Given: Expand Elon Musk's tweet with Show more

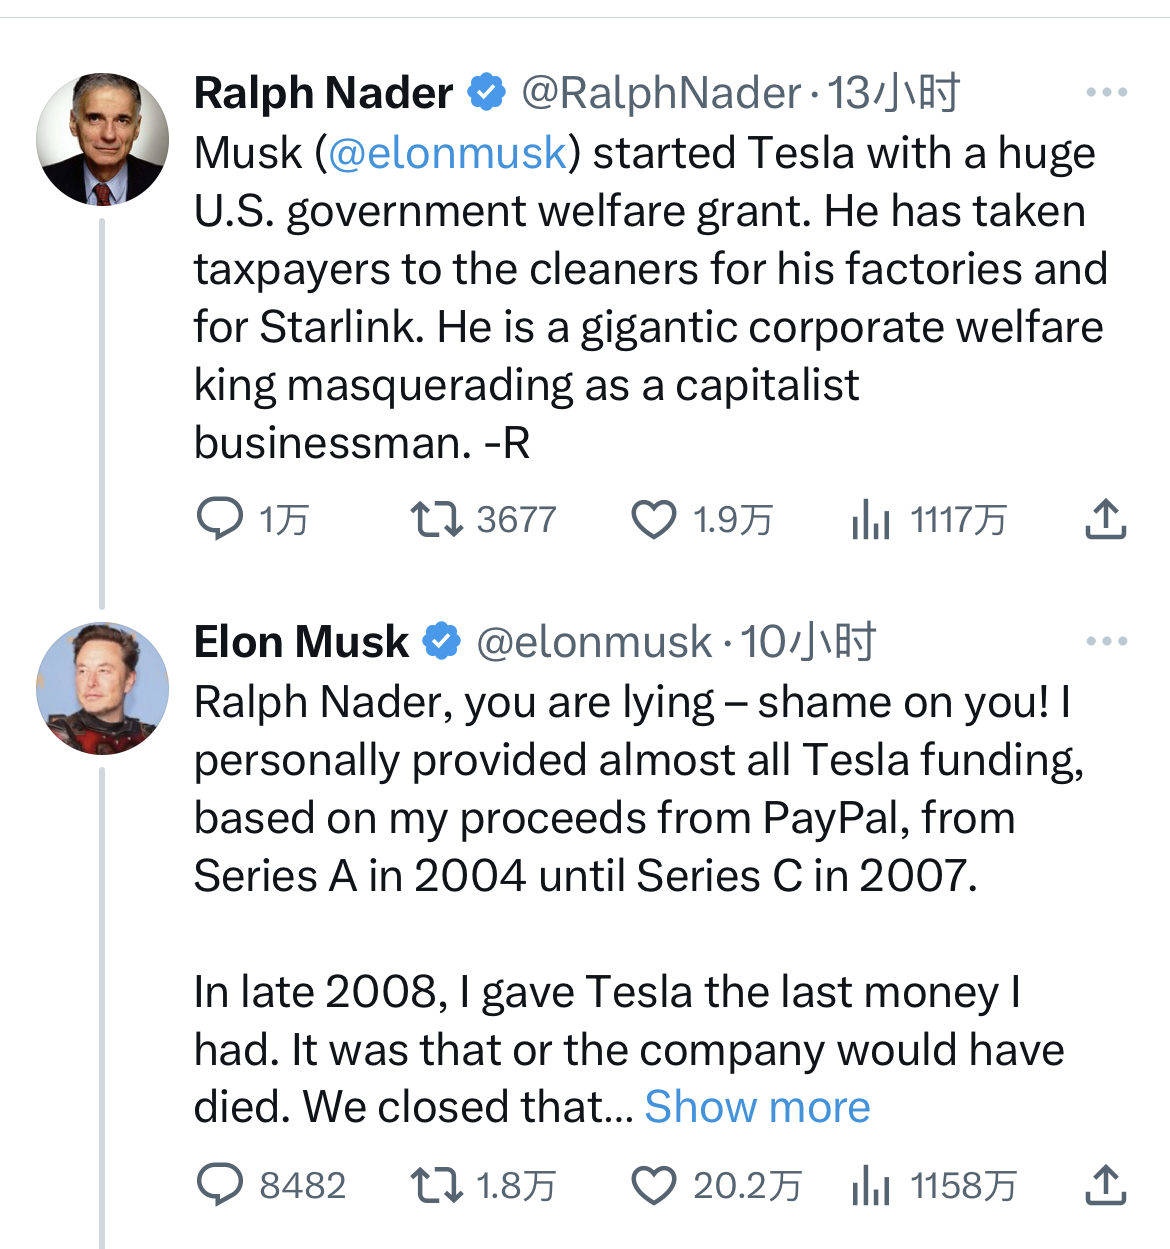Looking at the screenshot, I should (x=757, y=1107).
